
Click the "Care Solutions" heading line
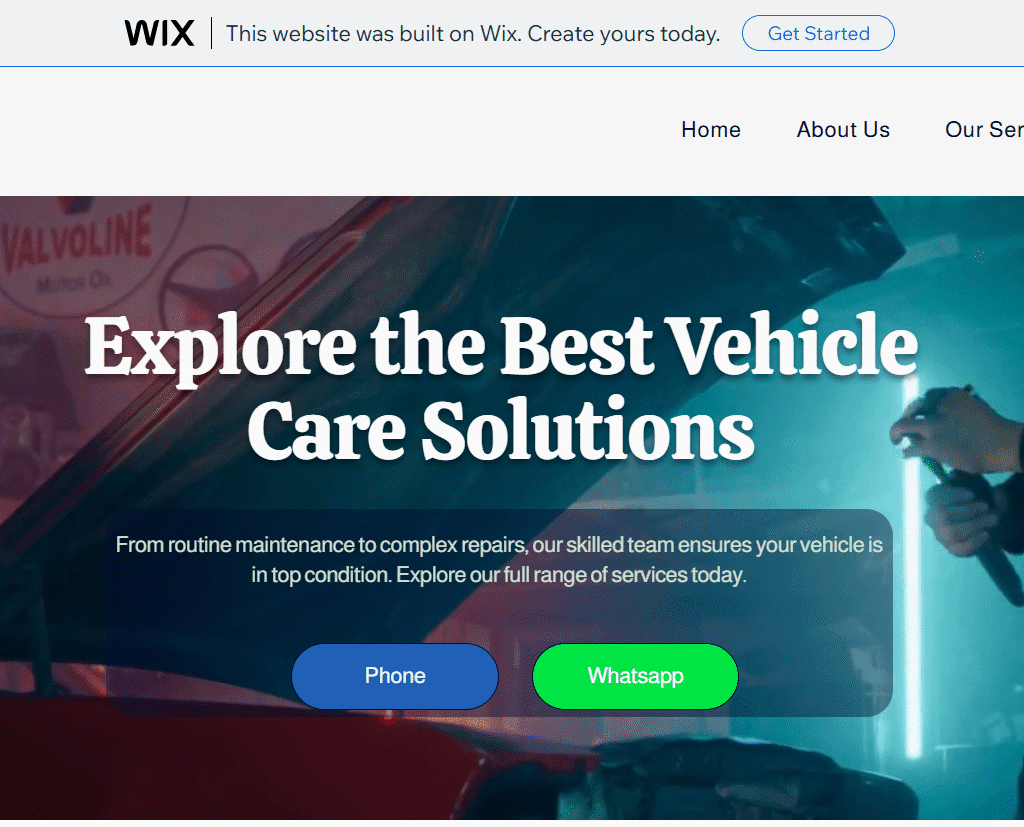(501, 430)
